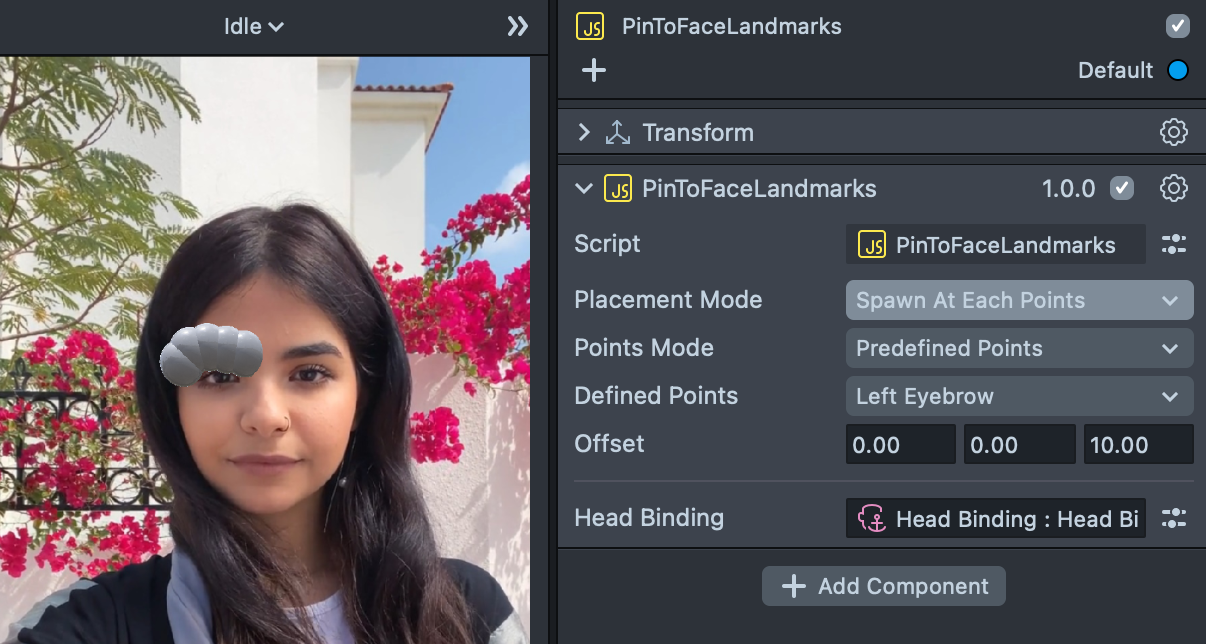Image resolution: width=1206 pixels, height=644 pixels.
Task: Toggle the object enabled checkbox at top
Action: pyautogui.click(x=1178, y=26)
